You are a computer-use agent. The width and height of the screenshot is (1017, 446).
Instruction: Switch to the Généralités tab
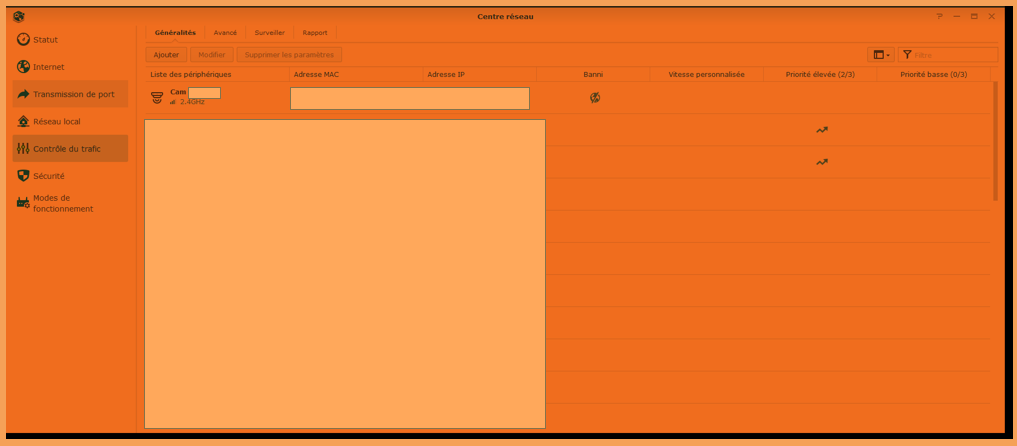(175, 32)
